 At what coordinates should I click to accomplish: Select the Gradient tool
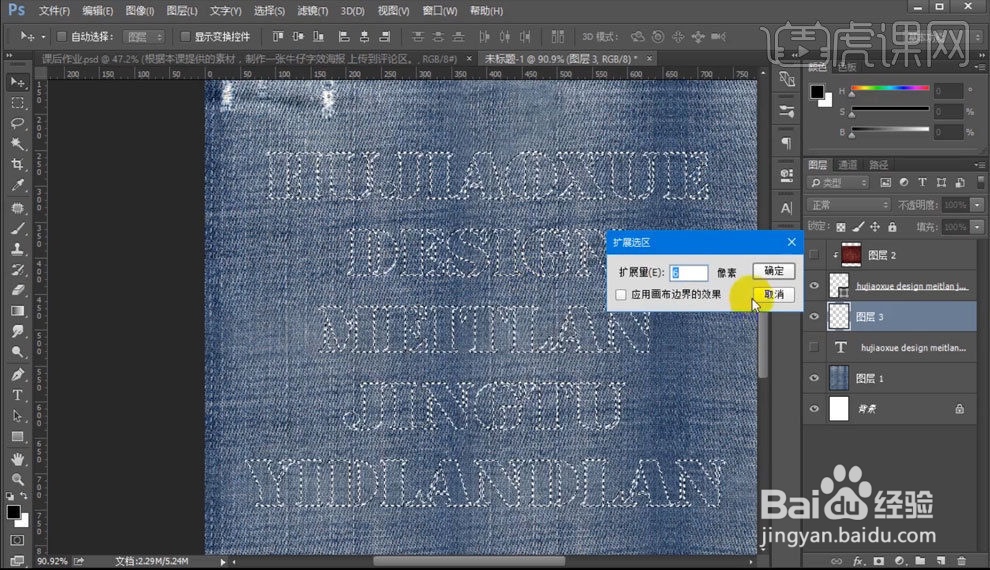pyautogui.click(x=18, y=311)
